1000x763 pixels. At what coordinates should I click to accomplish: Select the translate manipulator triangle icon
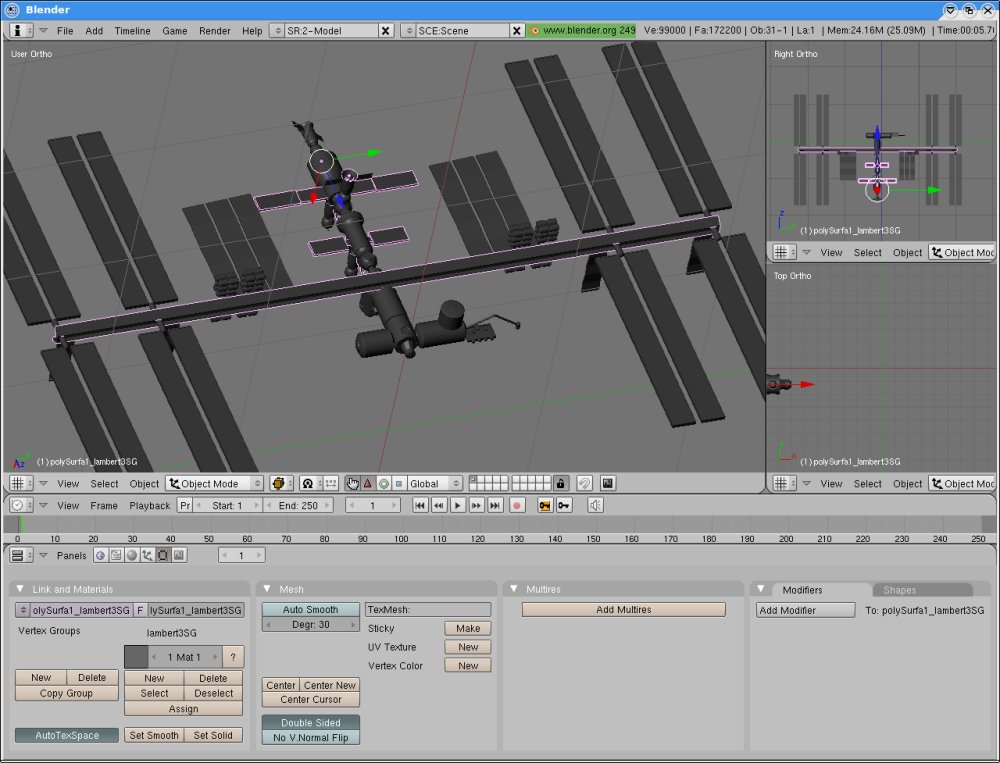[368, 484]
